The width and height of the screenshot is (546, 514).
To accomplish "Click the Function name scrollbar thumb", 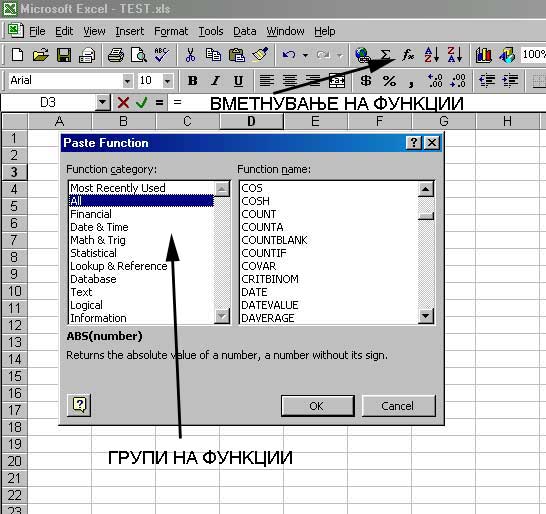I will (x=426, y=216).
